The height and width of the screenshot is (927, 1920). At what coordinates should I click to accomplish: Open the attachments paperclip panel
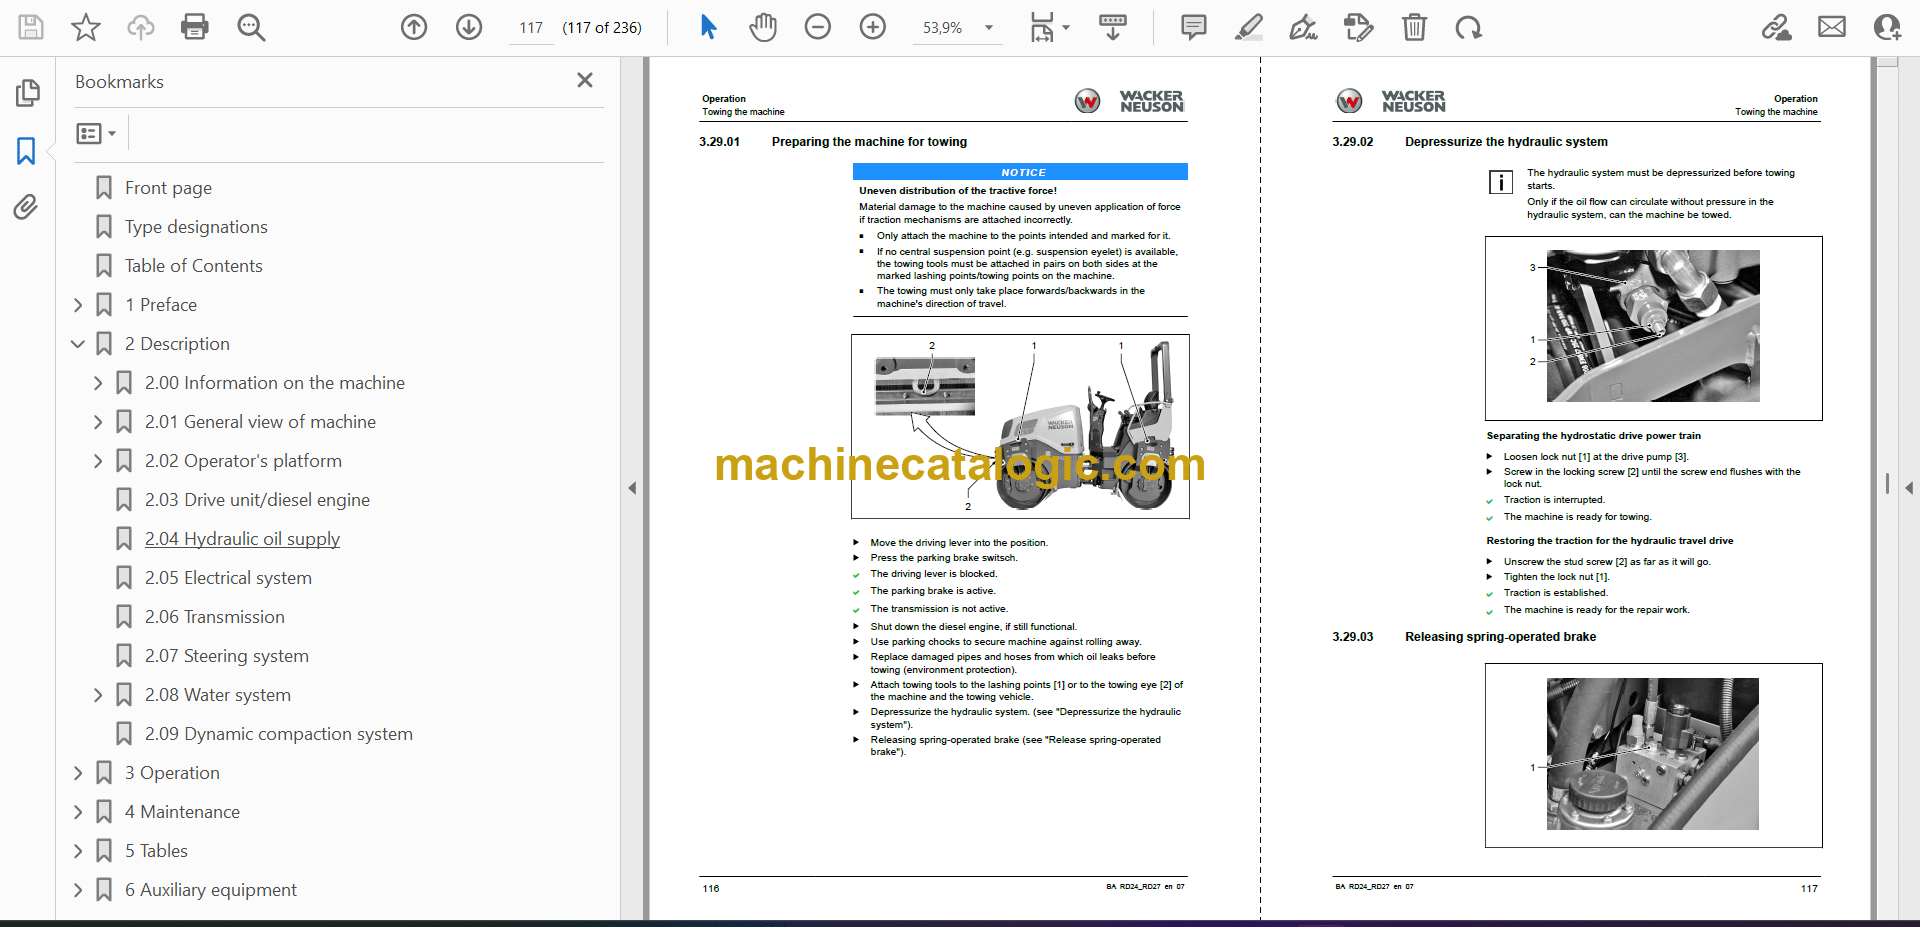tap(26, 207)
